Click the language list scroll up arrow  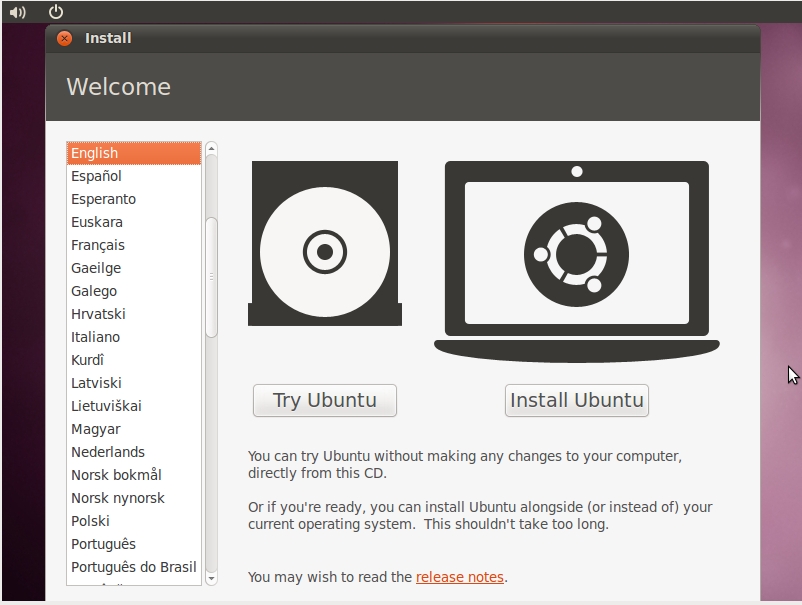[x=211, y=149]
